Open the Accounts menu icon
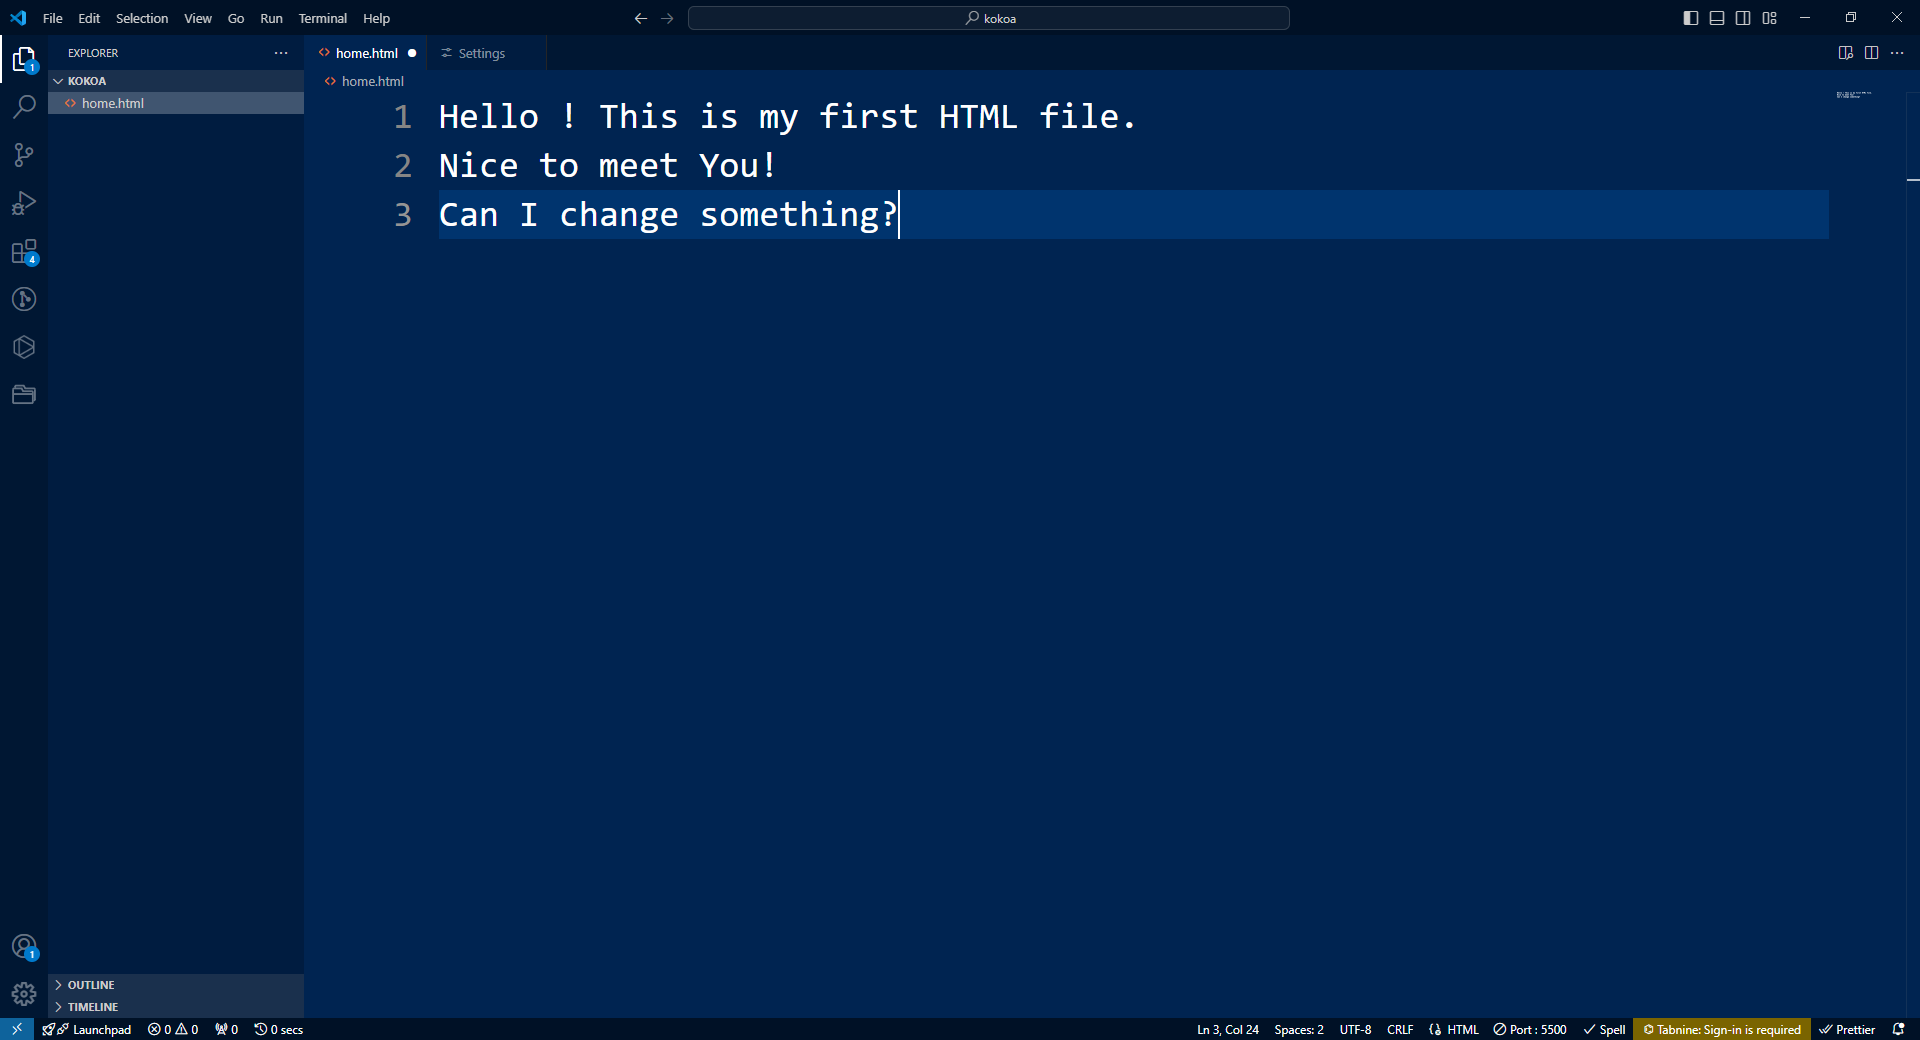The image size is (1920, 1040). pyautogui.click(x=24, y=946)
